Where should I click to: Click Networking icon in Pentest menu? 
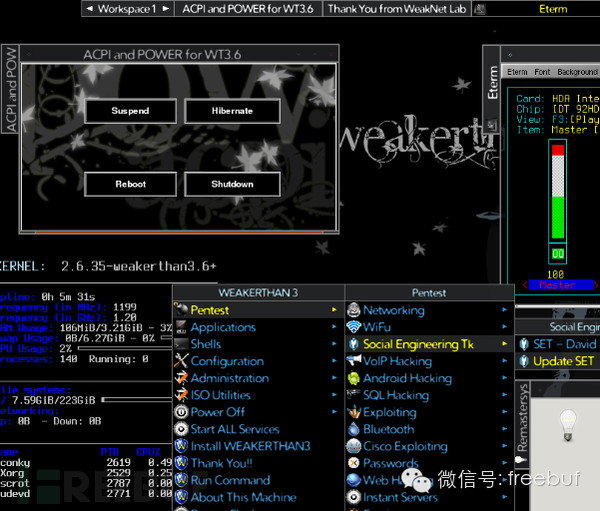pos(354,310)
